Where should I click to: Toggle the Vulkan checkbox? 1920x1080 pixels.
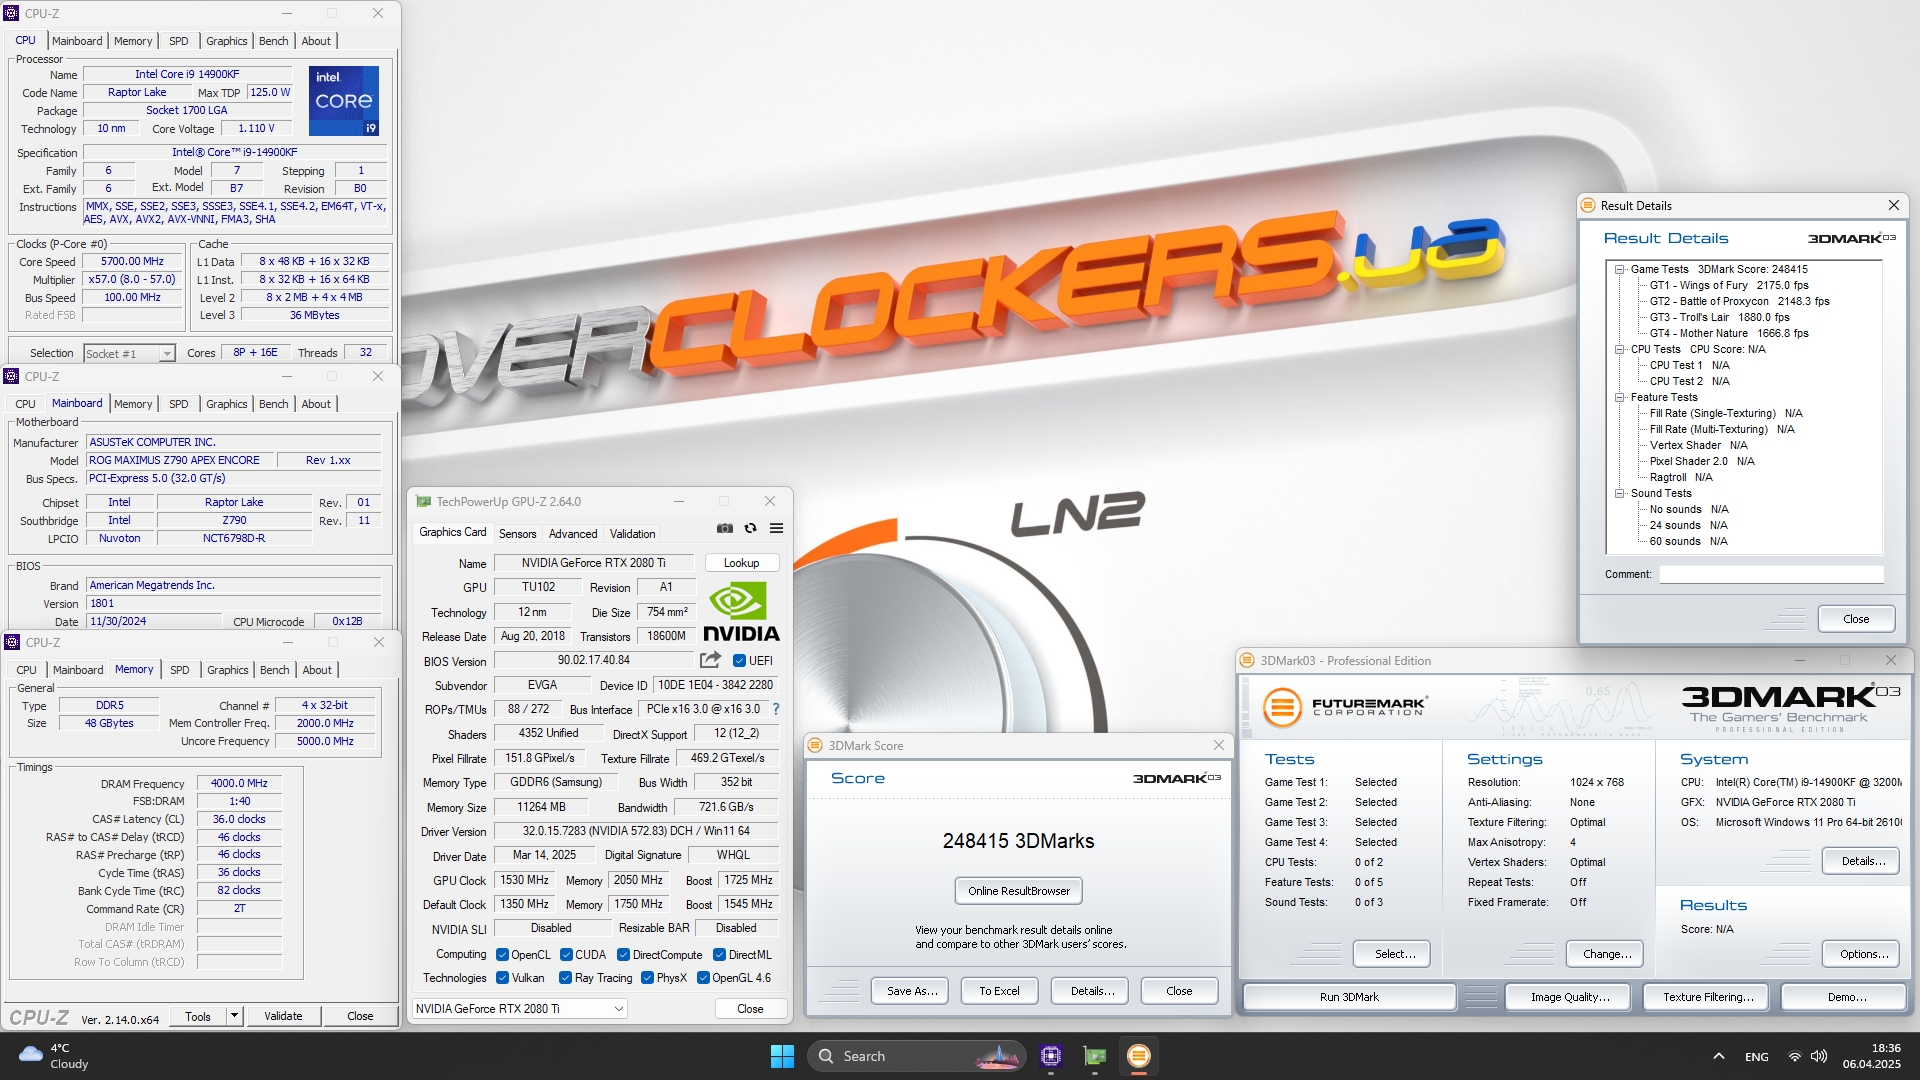coord(503,978)
